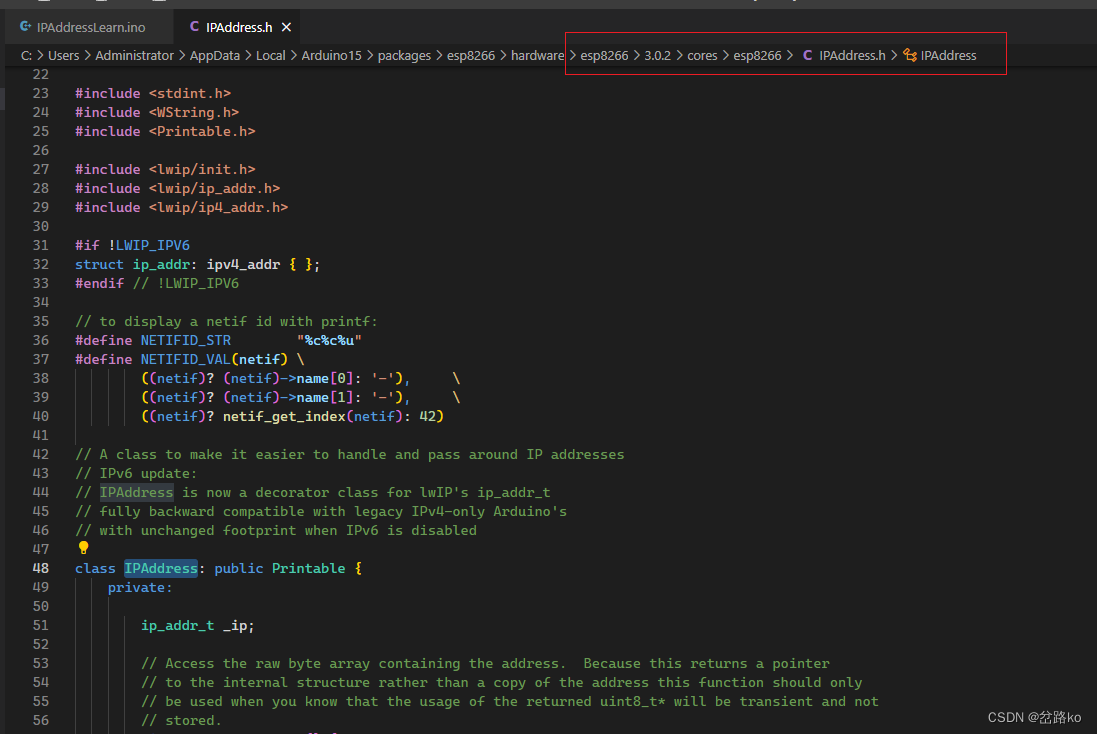This screenshot has height=734, width=1097.
Task: Expand the cores breadcrumb folder
Action: point(702,55)
